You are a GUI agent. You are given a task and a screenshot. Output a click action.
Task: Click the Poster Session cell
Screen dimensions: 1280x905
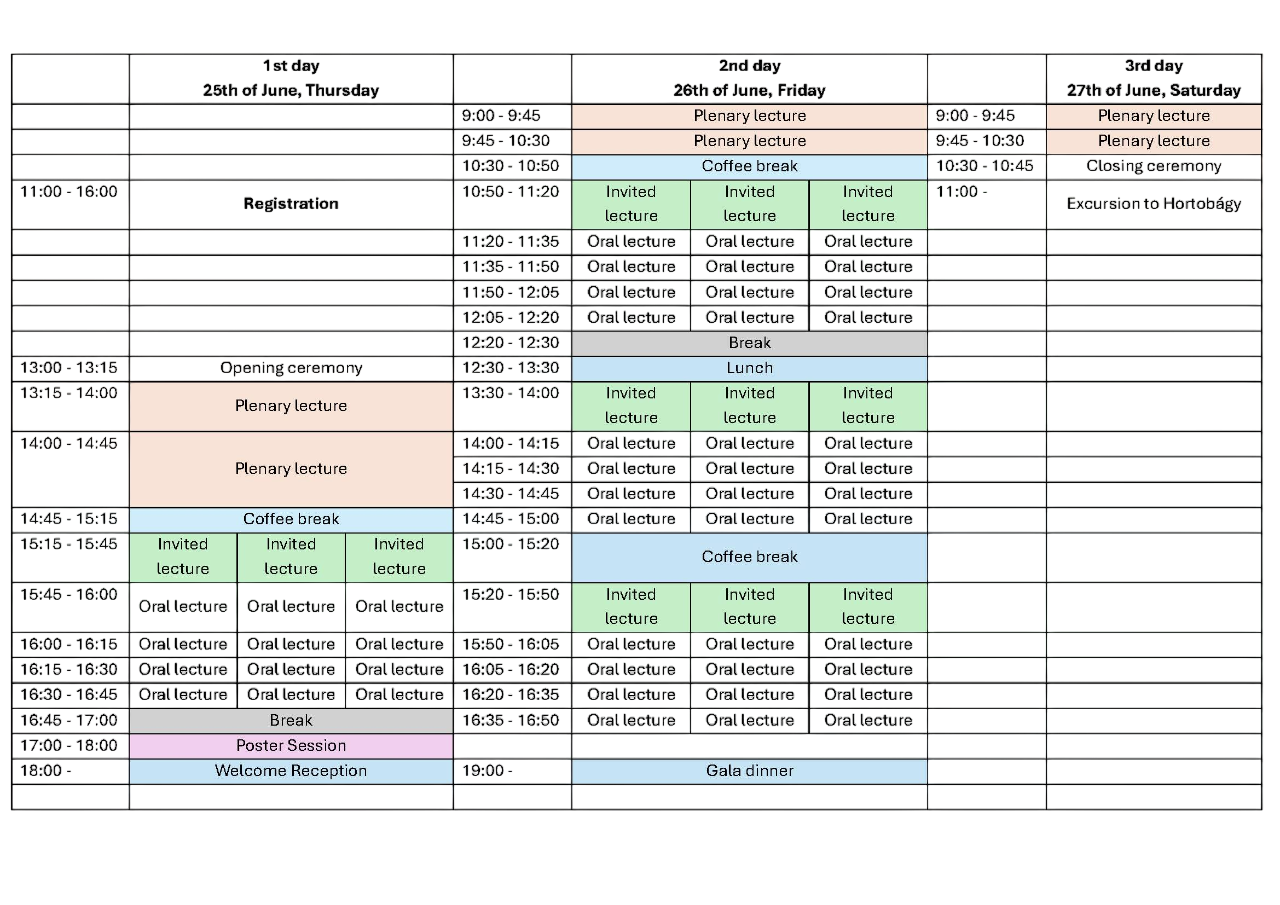click(291, 745)
